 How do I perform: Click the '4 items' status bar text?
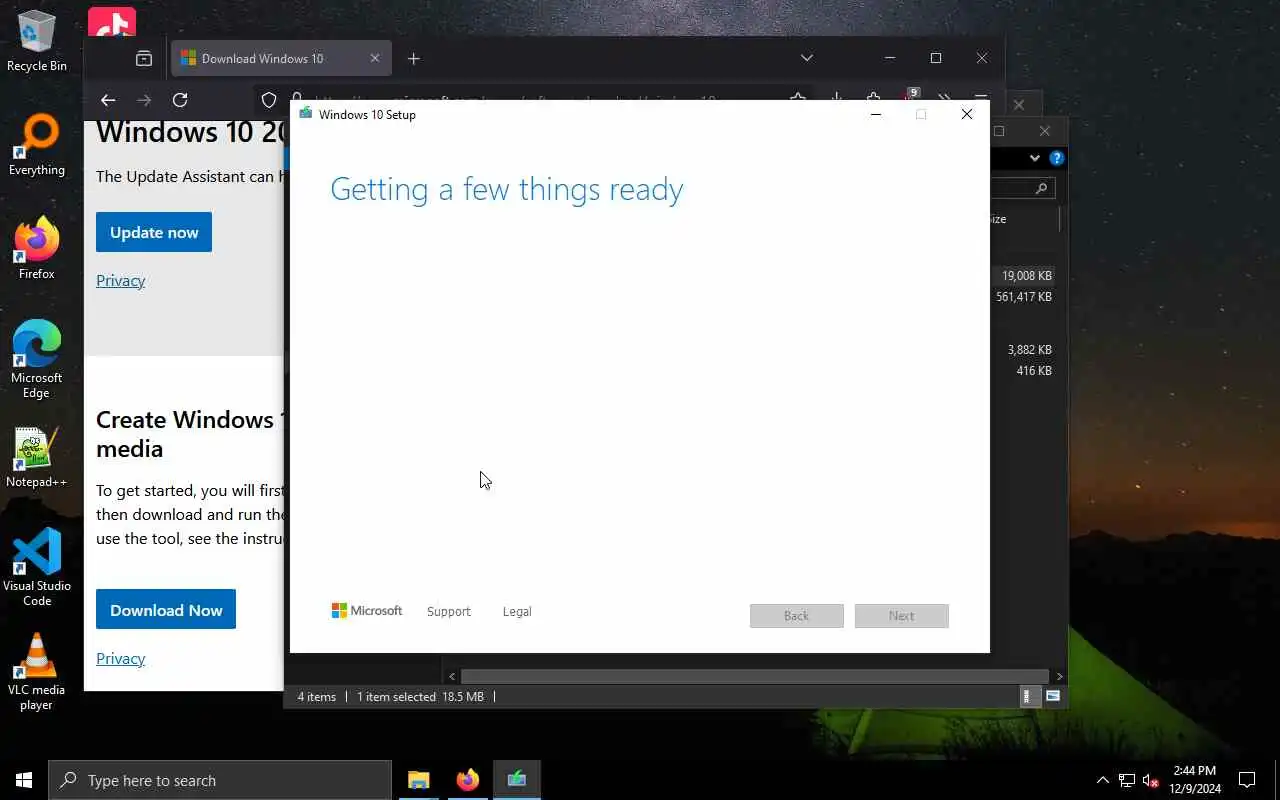(316, 697)
